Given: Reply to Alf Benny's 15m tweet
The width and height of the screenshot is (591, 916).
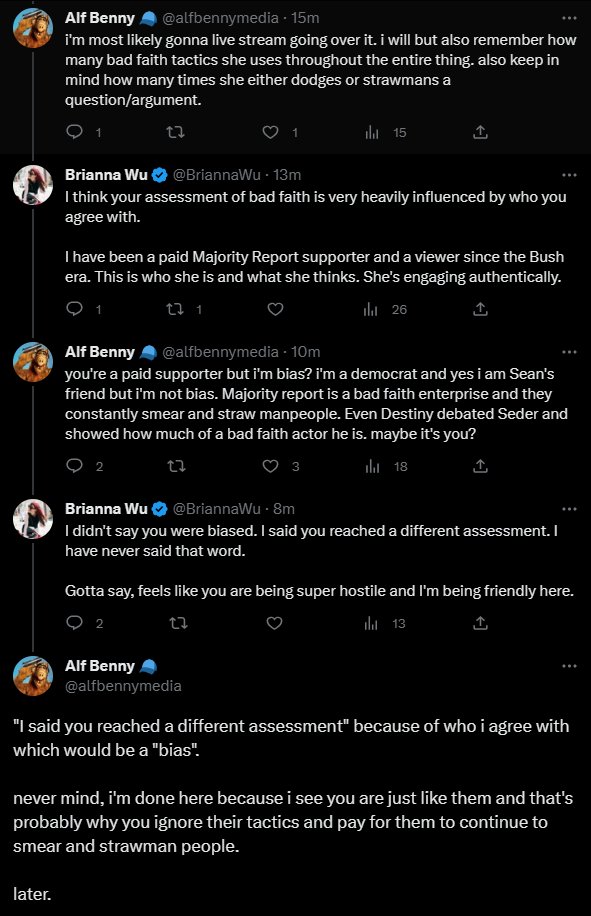Looking at the screenshot, I should click(x=75, y=132).
